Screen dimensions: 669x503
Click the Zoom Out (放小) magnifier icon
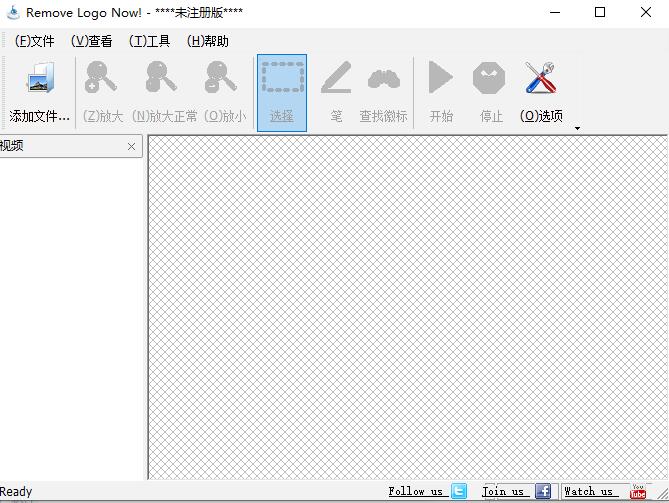click(220, 79)
